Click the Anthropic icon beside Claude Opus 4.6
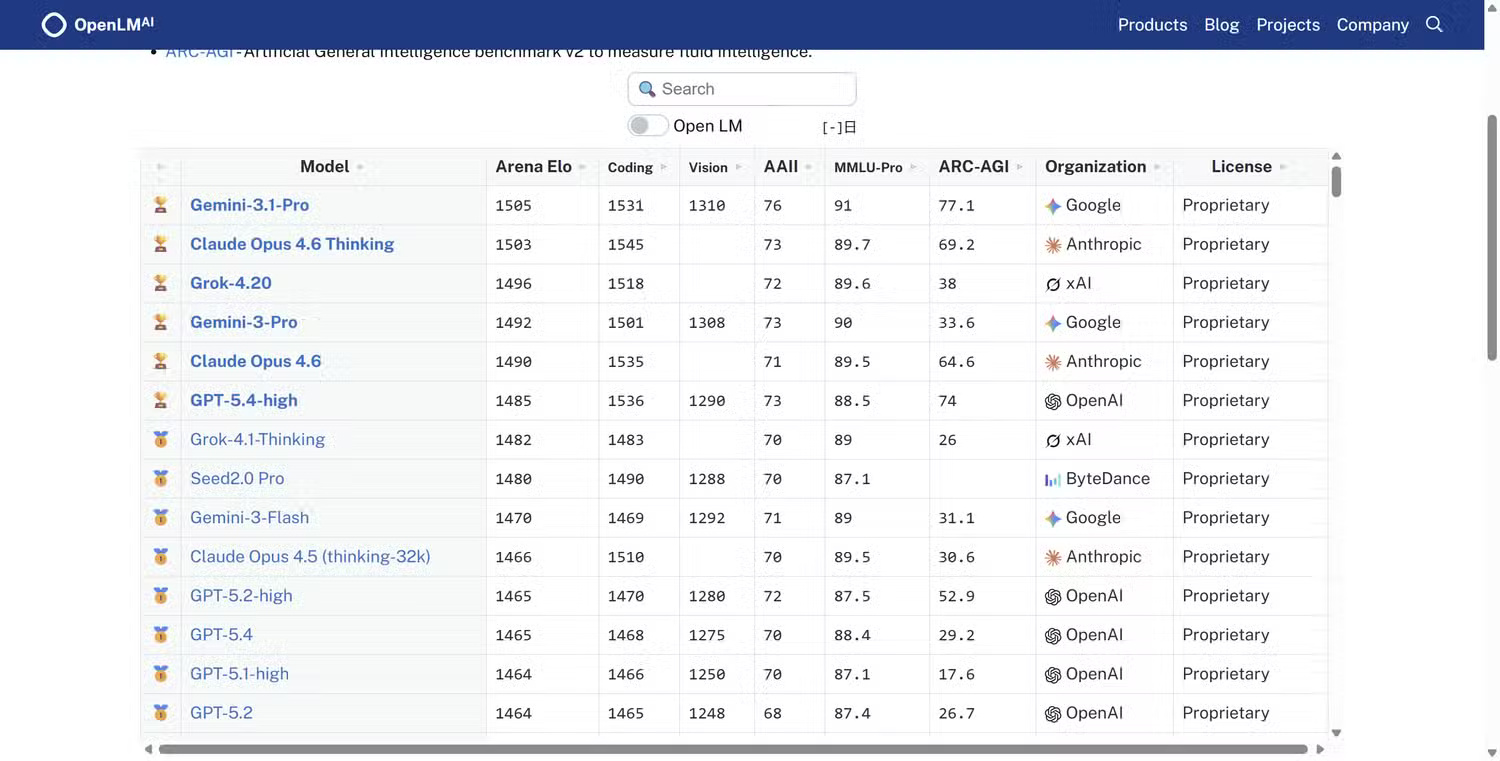1500x761 pixels. pos(1053,361)
